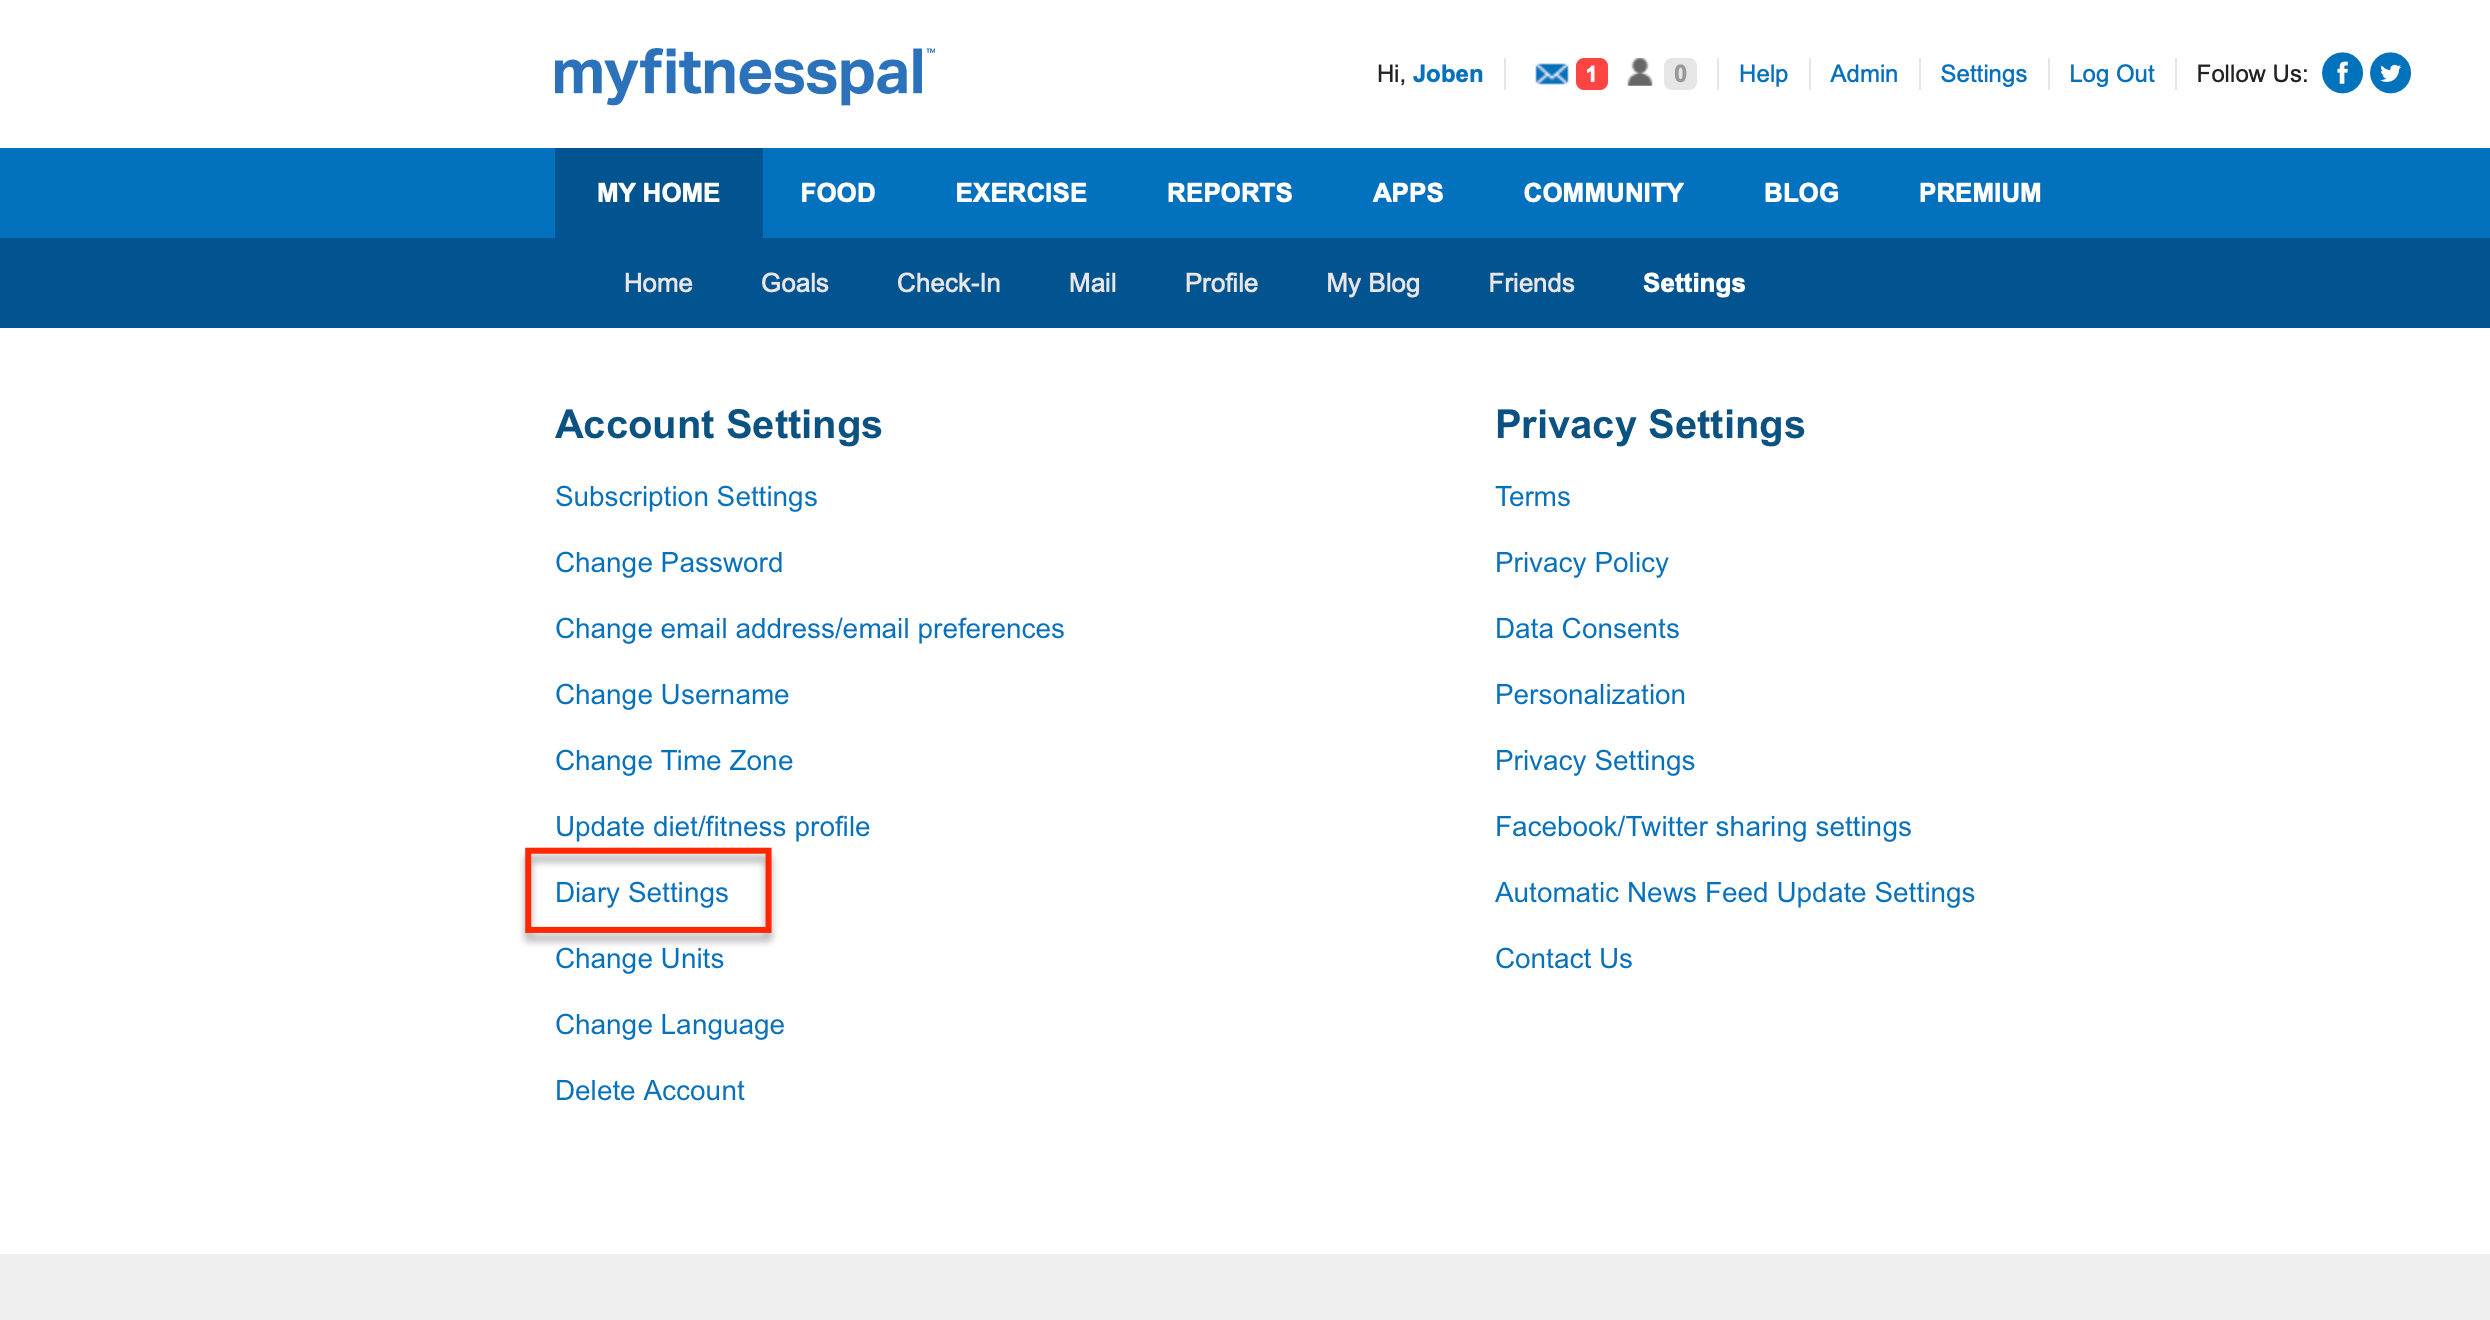Open the Twitter follow icon
This screenshot has height=1320, width=2490.
tap(2390, 73)
